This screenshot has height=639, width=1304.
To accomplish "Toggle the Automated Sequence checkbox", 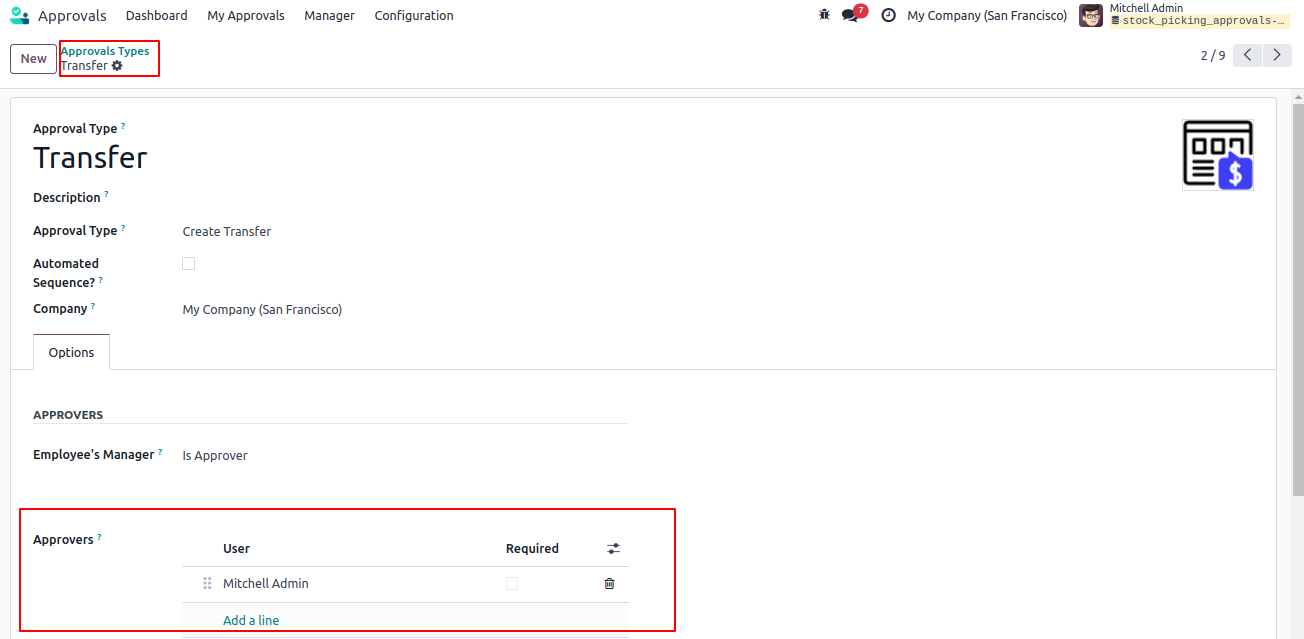I will 189,264.
